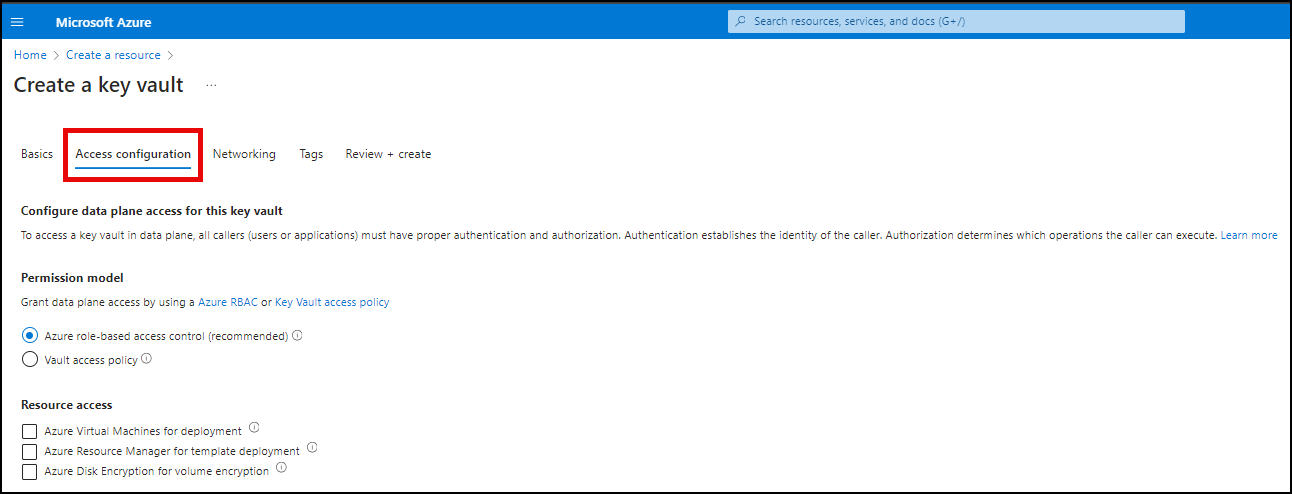1292x494 pixels.
Task: Click the Create a key vault heading
Action: pyautogui.click(x=99, y=85)
